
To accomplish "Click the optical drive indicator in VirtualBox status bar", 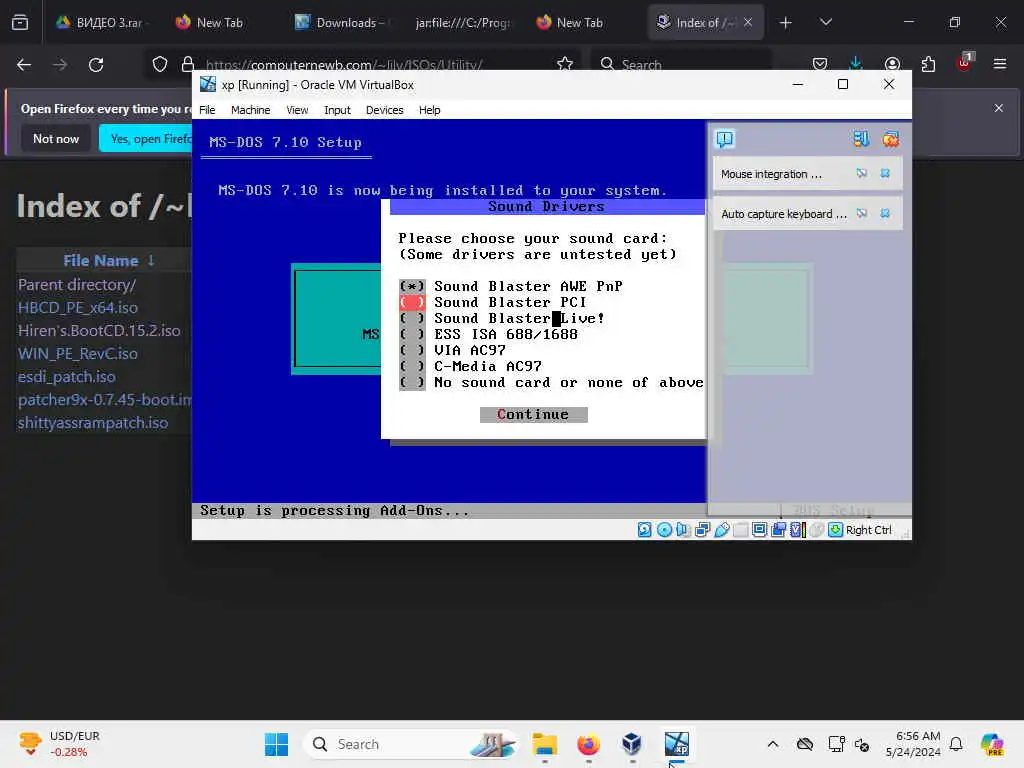I will click(664, 530).
